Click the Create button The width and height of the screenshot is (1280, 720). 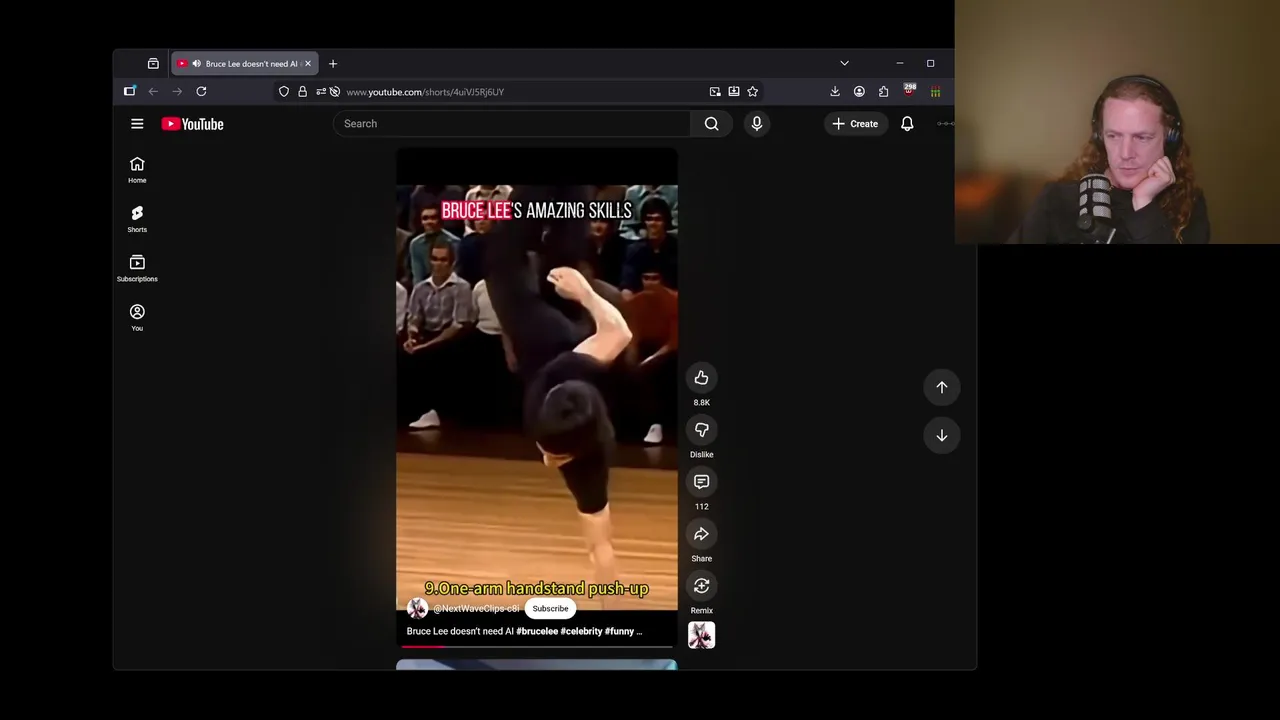click(x=855, y=124)
